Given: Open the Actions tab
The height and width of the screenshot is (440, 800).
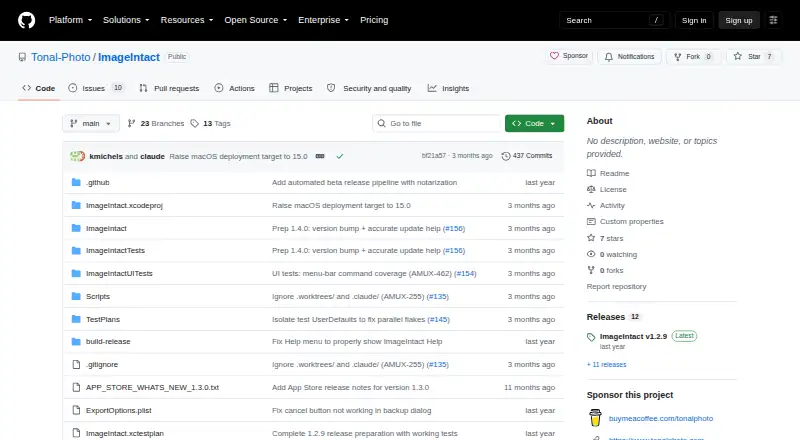Looking at the screenshot, I should (x=234, y=88).
